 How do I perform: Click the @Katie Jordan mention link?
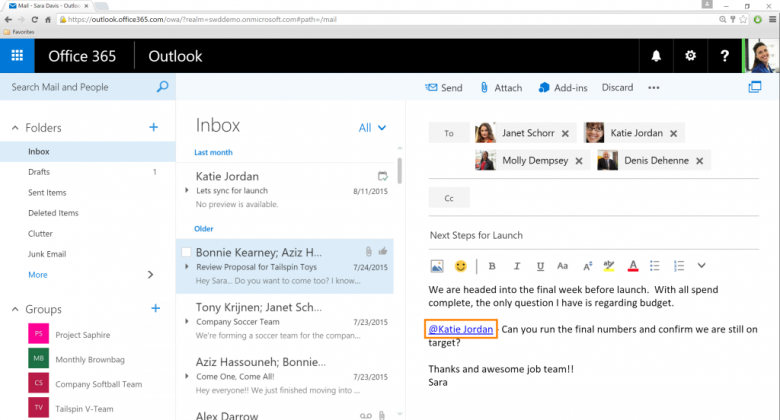(460, 329)
